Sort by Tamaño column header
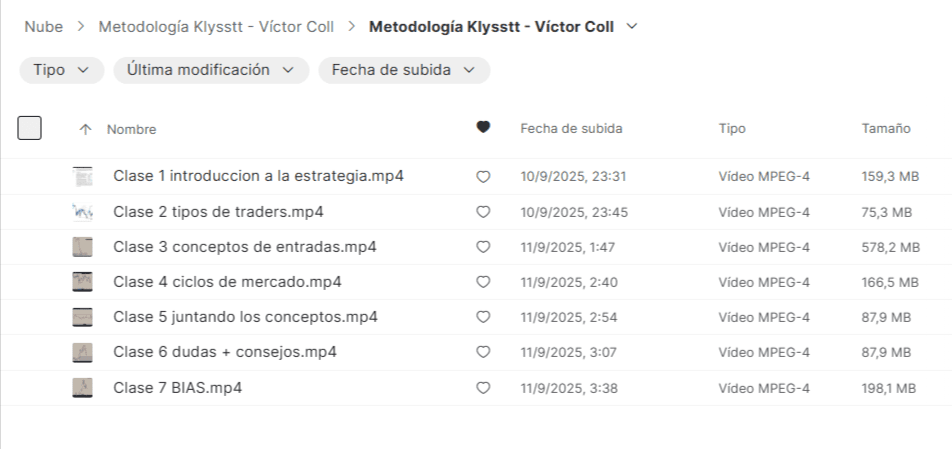Screen dimensions: 952x449 885,129
